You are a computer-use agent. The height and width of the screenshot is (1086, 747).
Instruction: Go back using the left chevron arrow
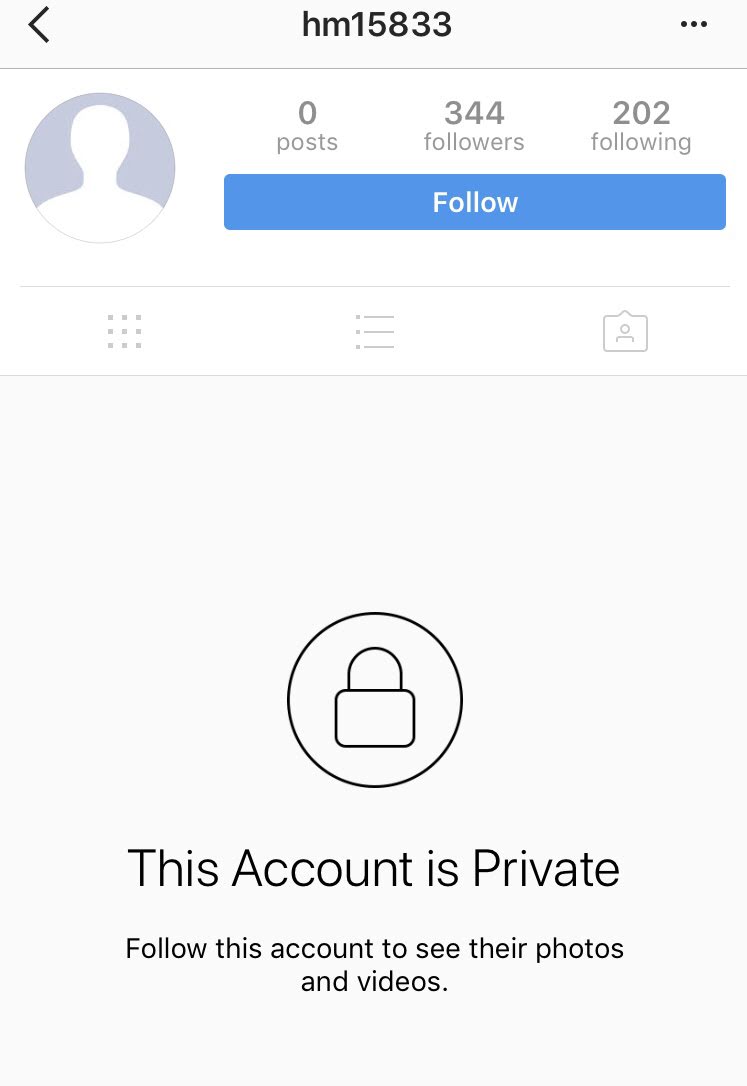[39, 25]
